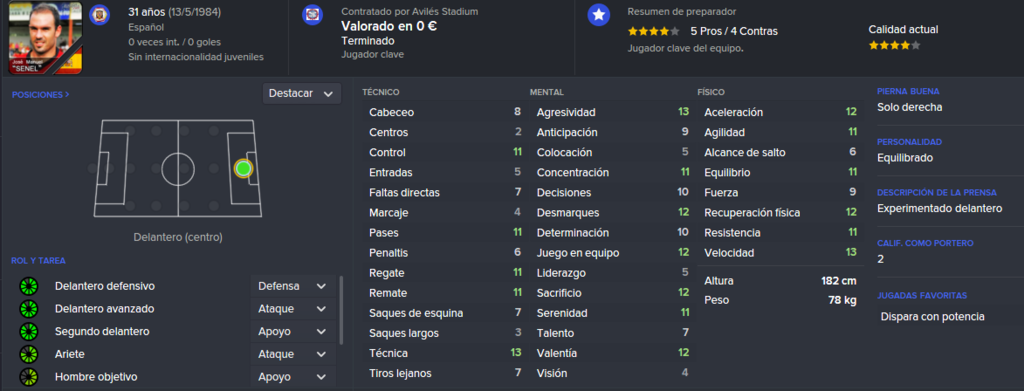
Task: Open the Apoyo duty dropdown for Segundo delantero
Action: (x=292, y=332)
